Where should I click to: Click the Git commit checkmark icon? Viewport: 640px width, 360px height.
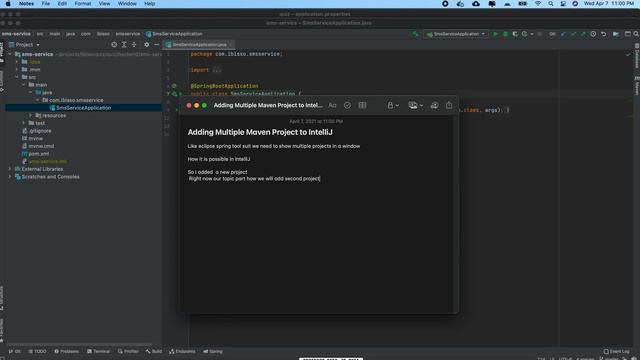(573, 34)
